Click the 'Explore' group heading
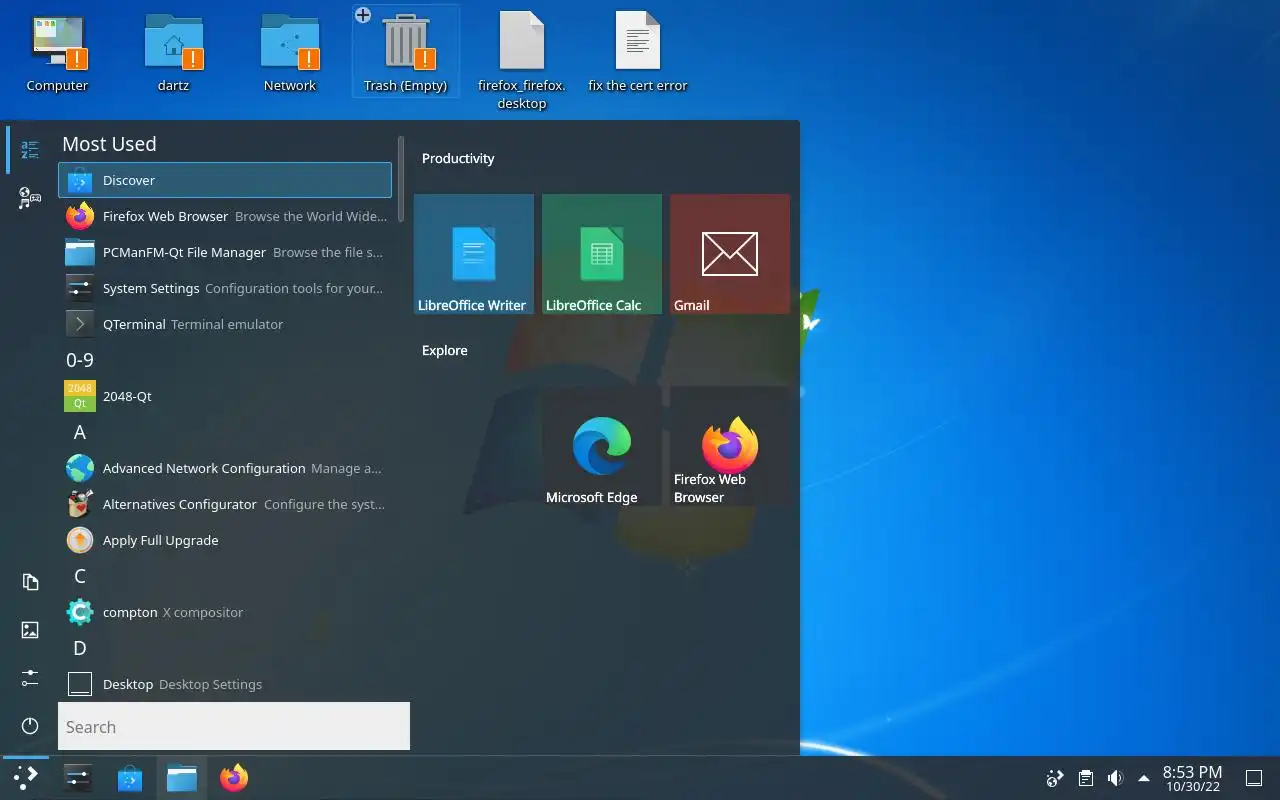Image resolution: width=1280 pixels, height=800 pixels. click(x=445, y=350)
